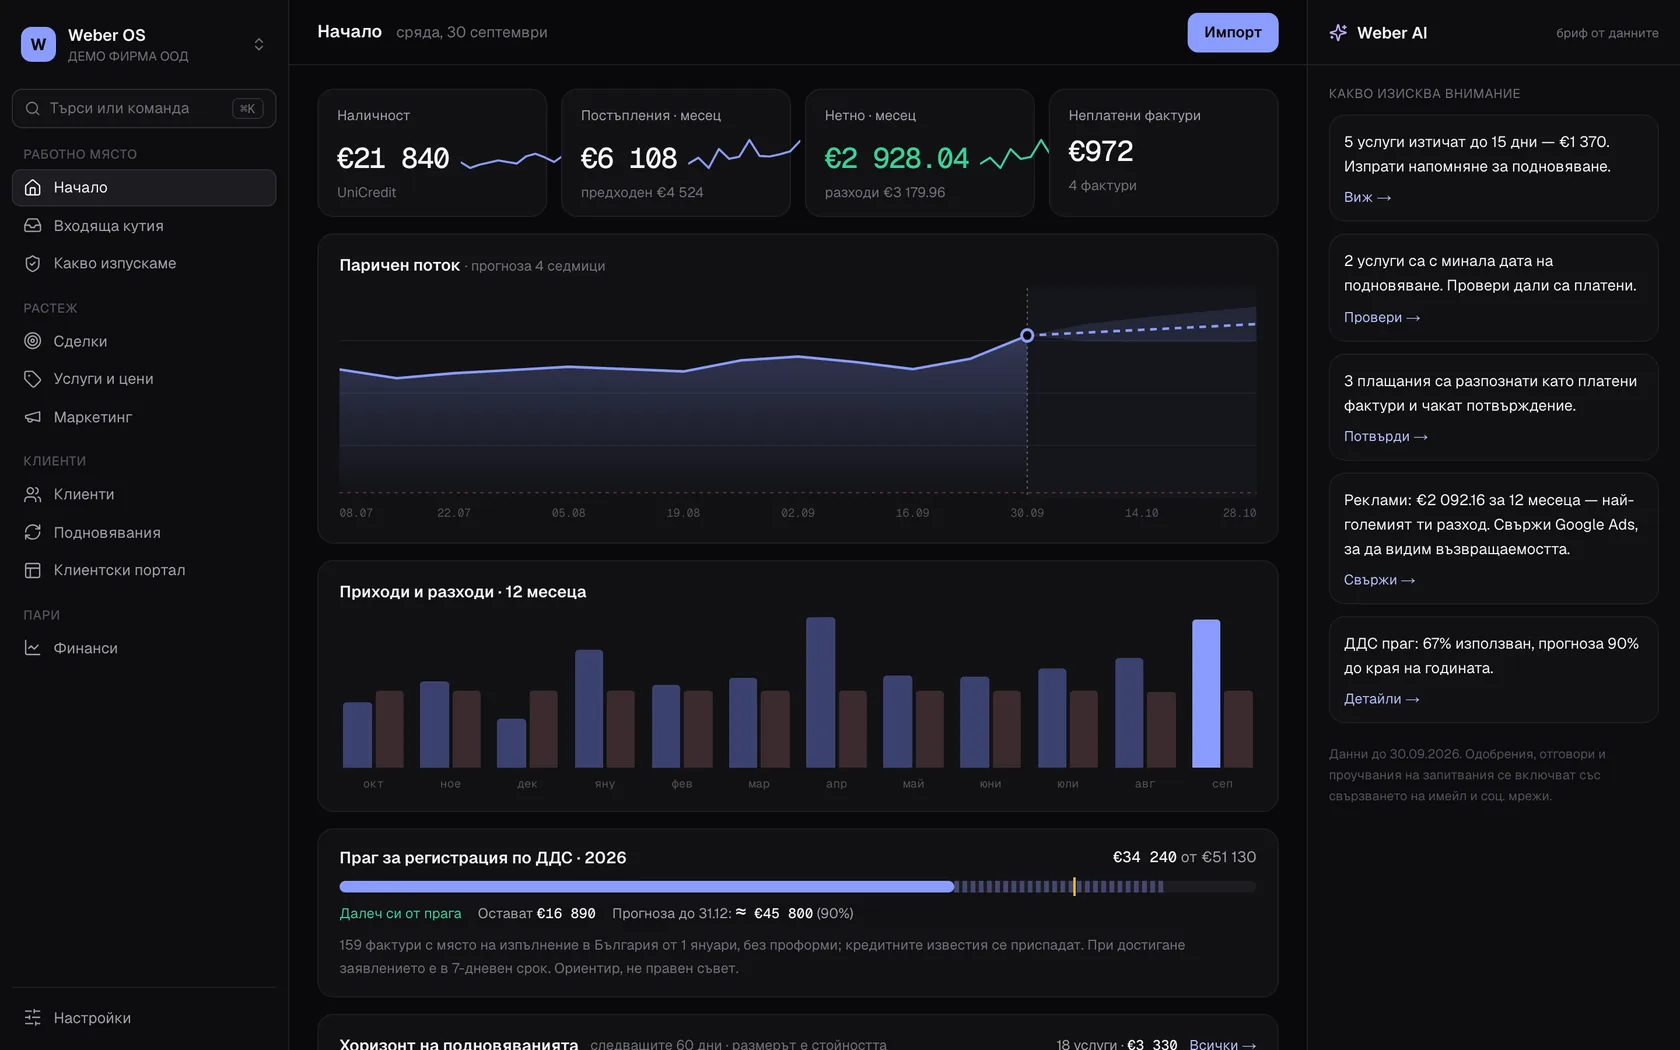Click the Сделки target icon
The width and height of the screenshot is (1680, 1050).
33,341
